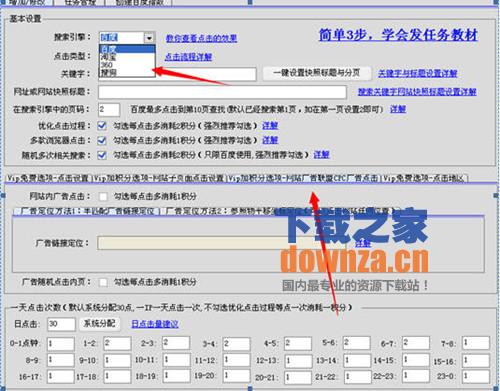Click the 9-10 hourly click field
500x391 pixels.
[117, 360]
